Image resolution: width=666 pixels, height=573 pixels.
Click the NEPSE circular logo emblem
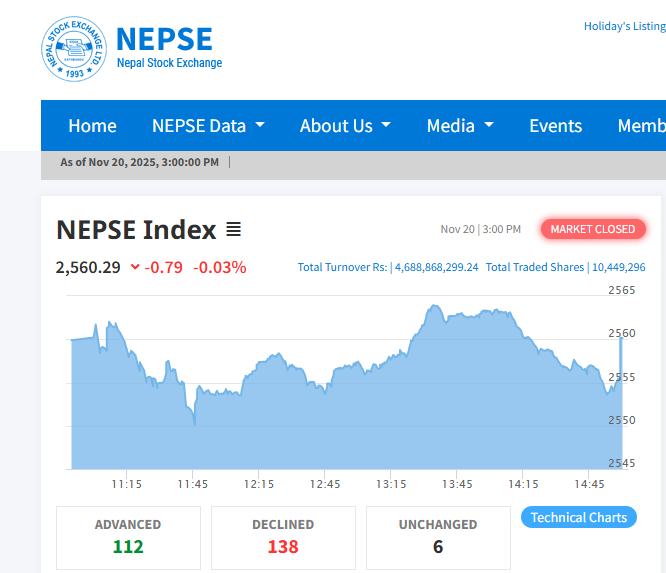click(73, 49)
